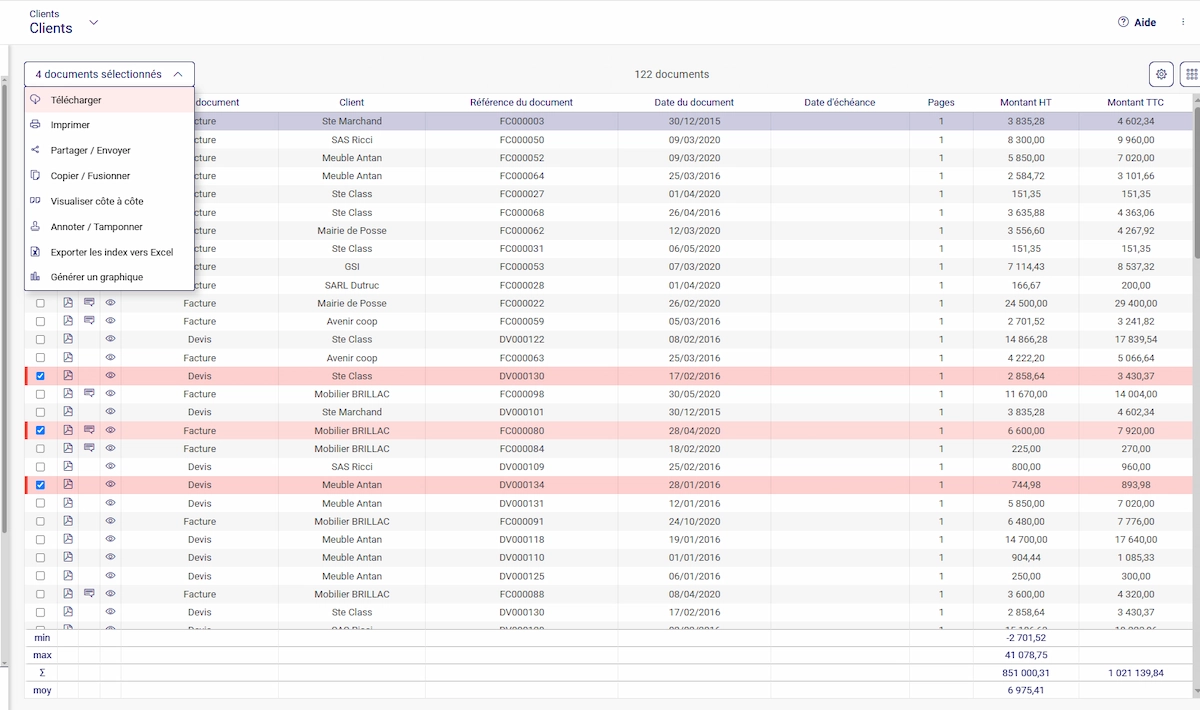Click the PDF icon for DV000118
Image resolution: width=1200 pixels, height=710 pixels.
[x=68, y=539]
